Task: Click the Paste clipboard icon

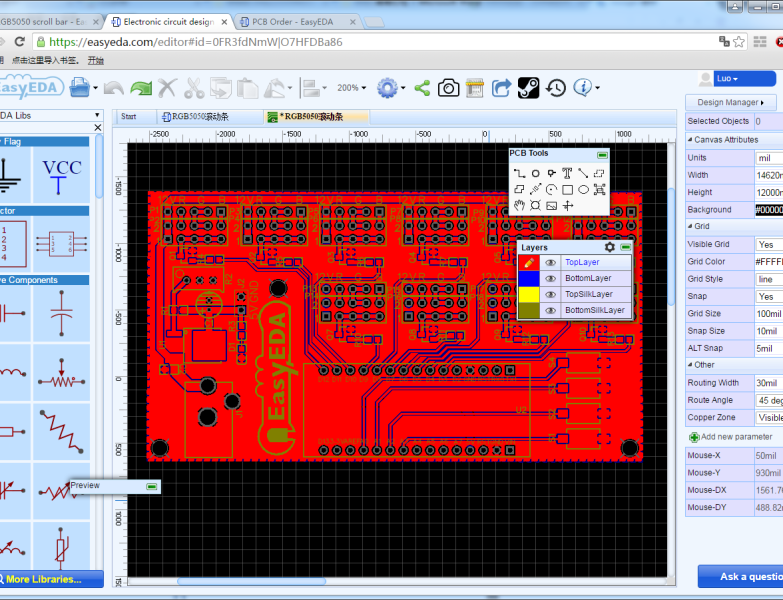Action: pos(247,88)
